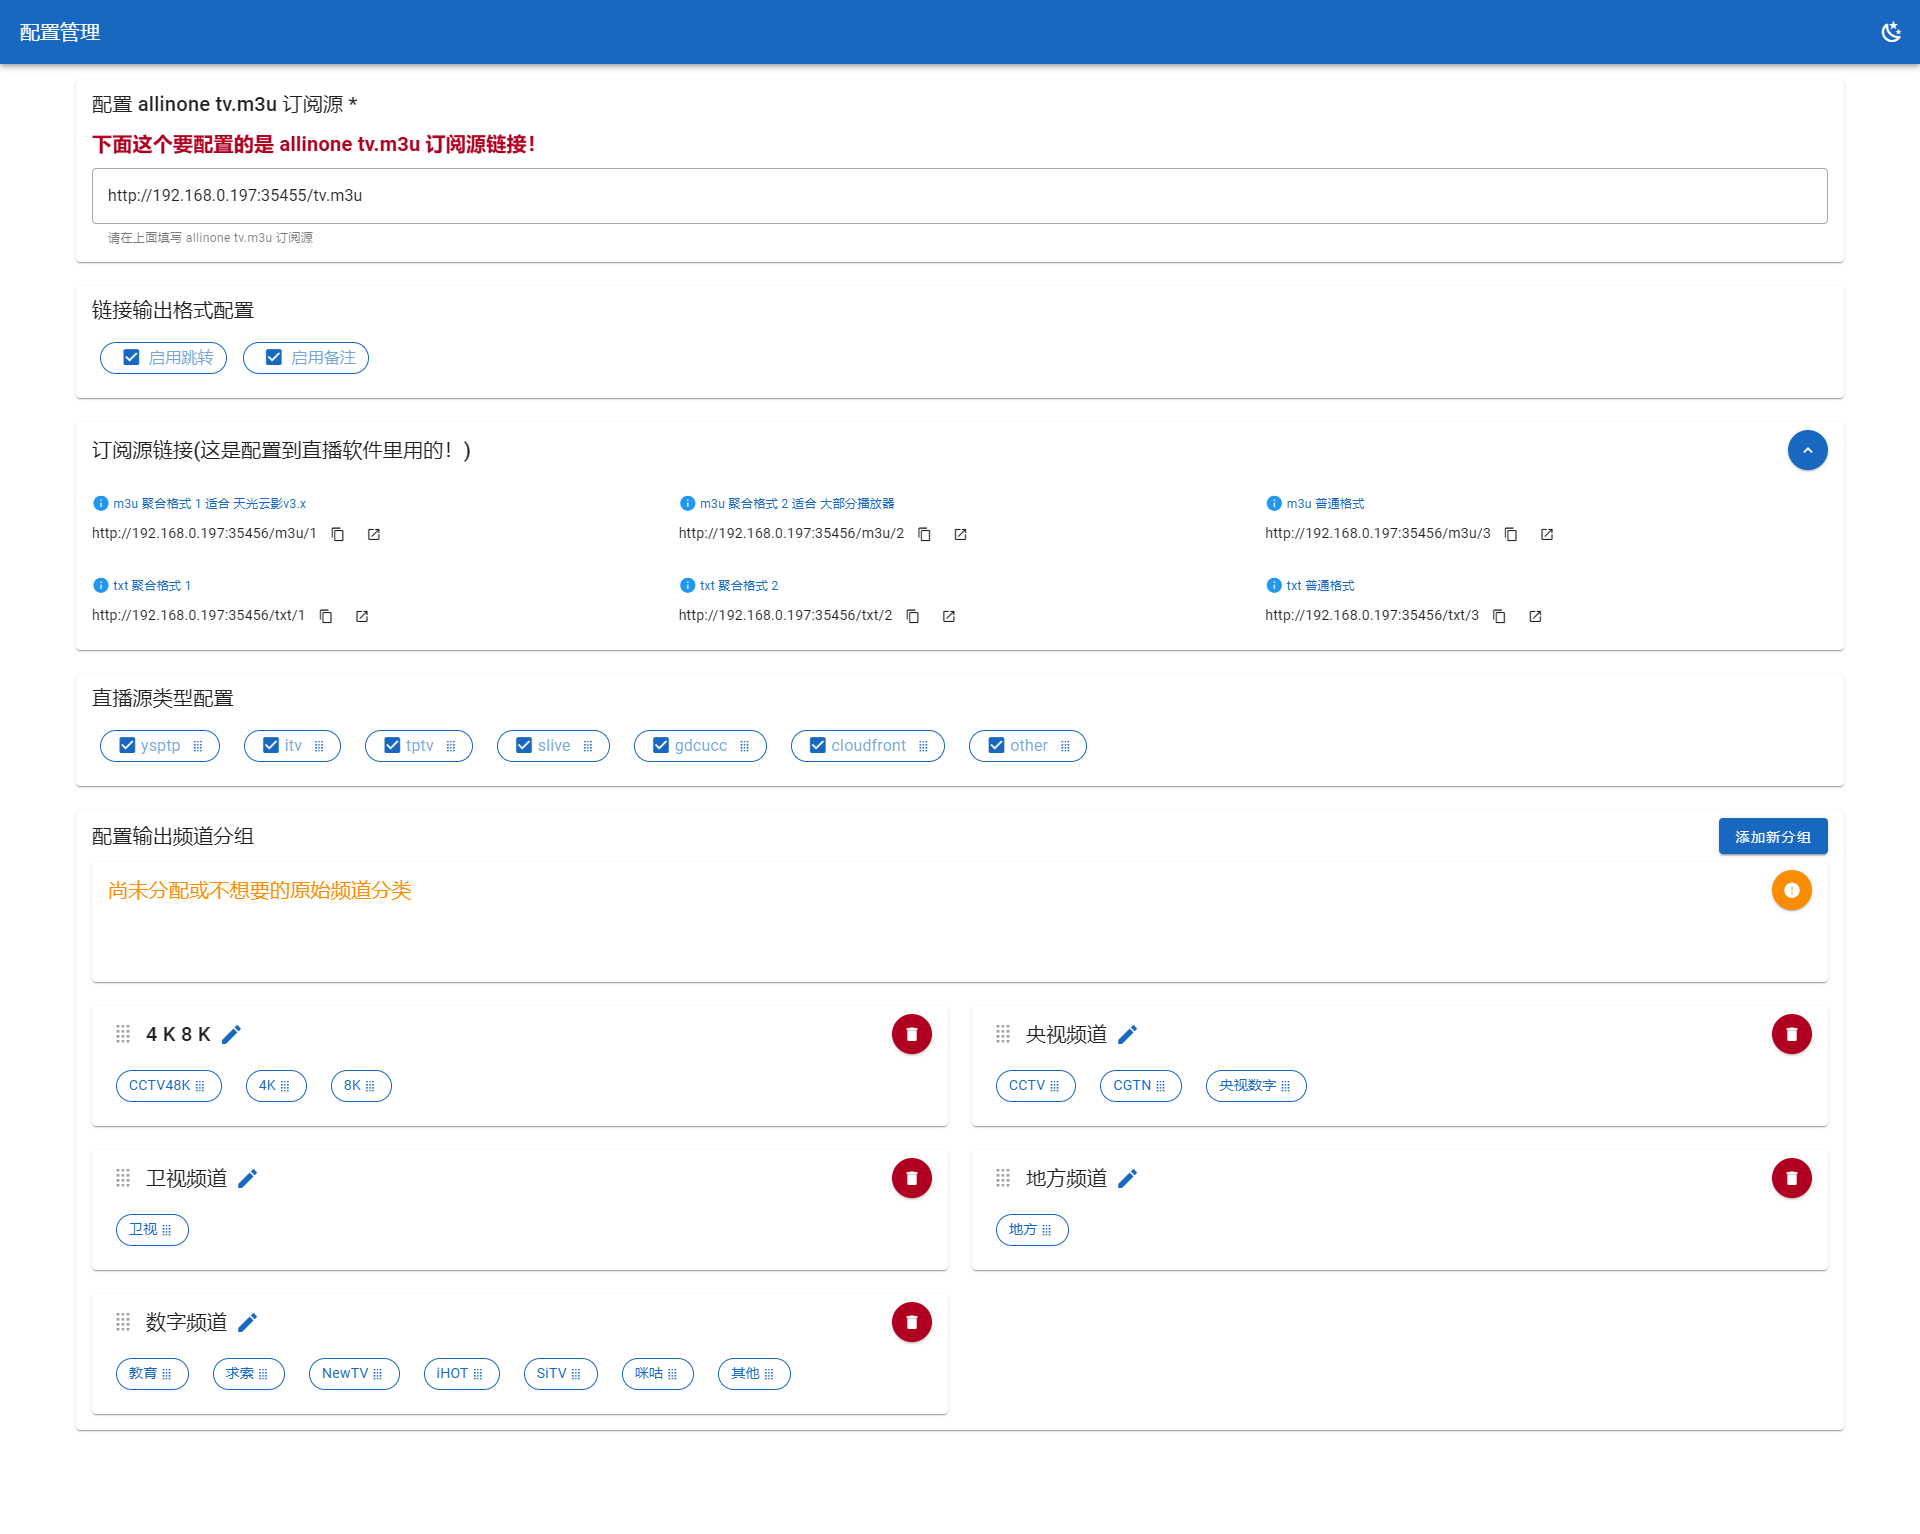Copy the m3u/1 subscription link
1920x1534 pixels.
click(338, 534)
